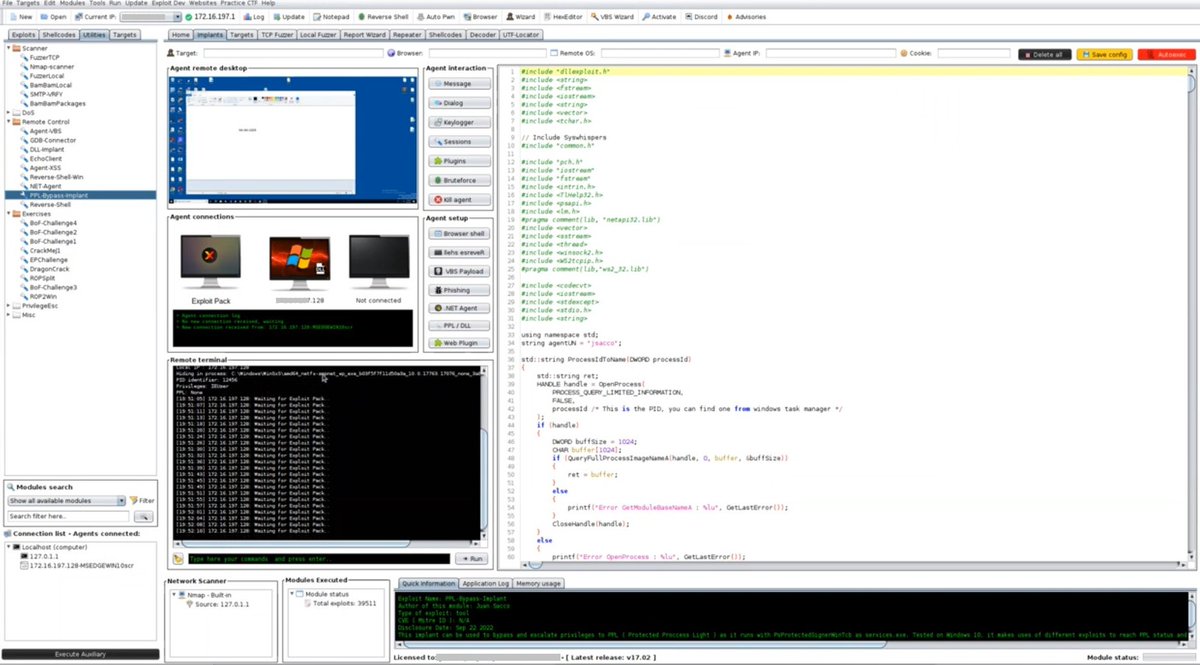Viewport: 1200px width, 665px height.
Task: Click the Phishing setup button
Action: 457,290
